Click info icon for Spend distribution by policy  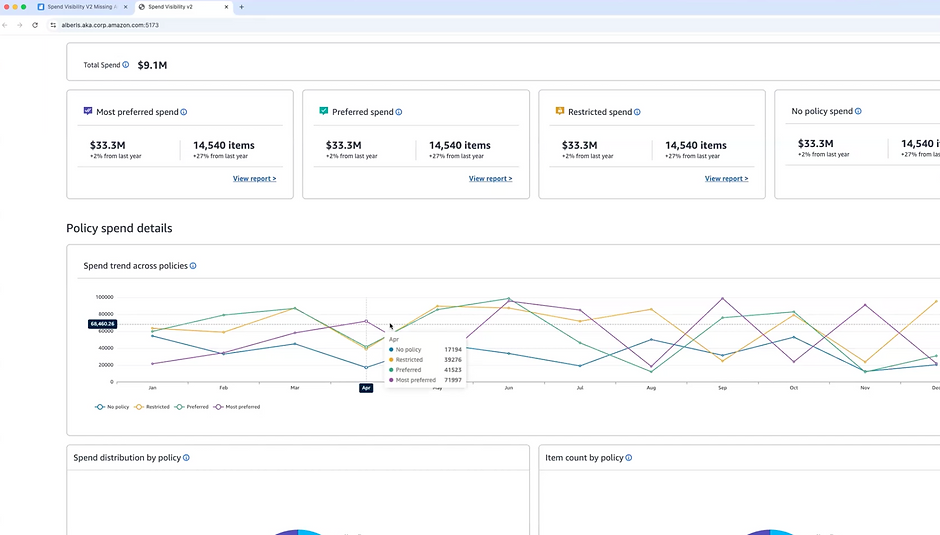pyautogui.click(x=186, y=458)
